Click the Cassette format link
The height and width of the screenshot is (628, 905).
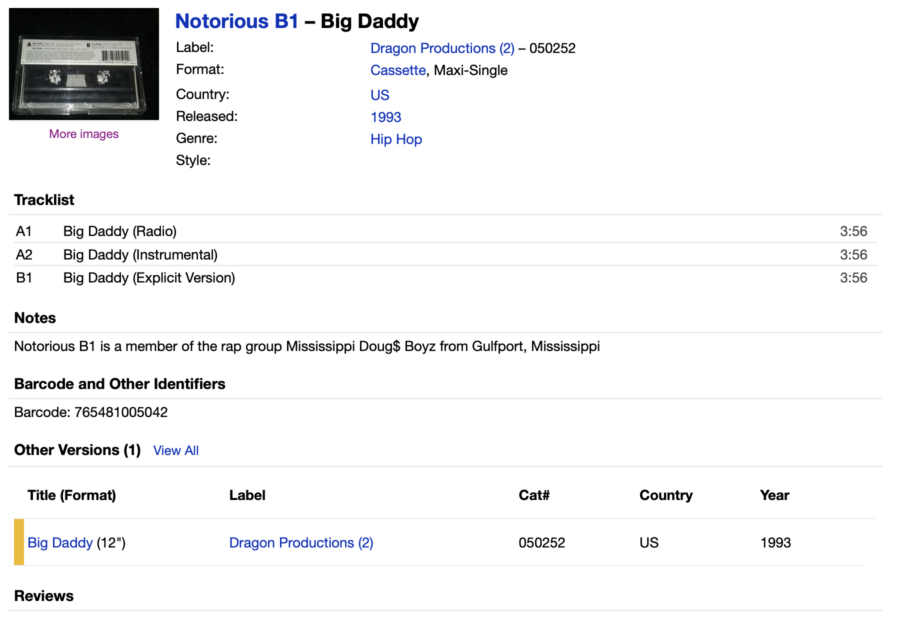coord(398,70)
